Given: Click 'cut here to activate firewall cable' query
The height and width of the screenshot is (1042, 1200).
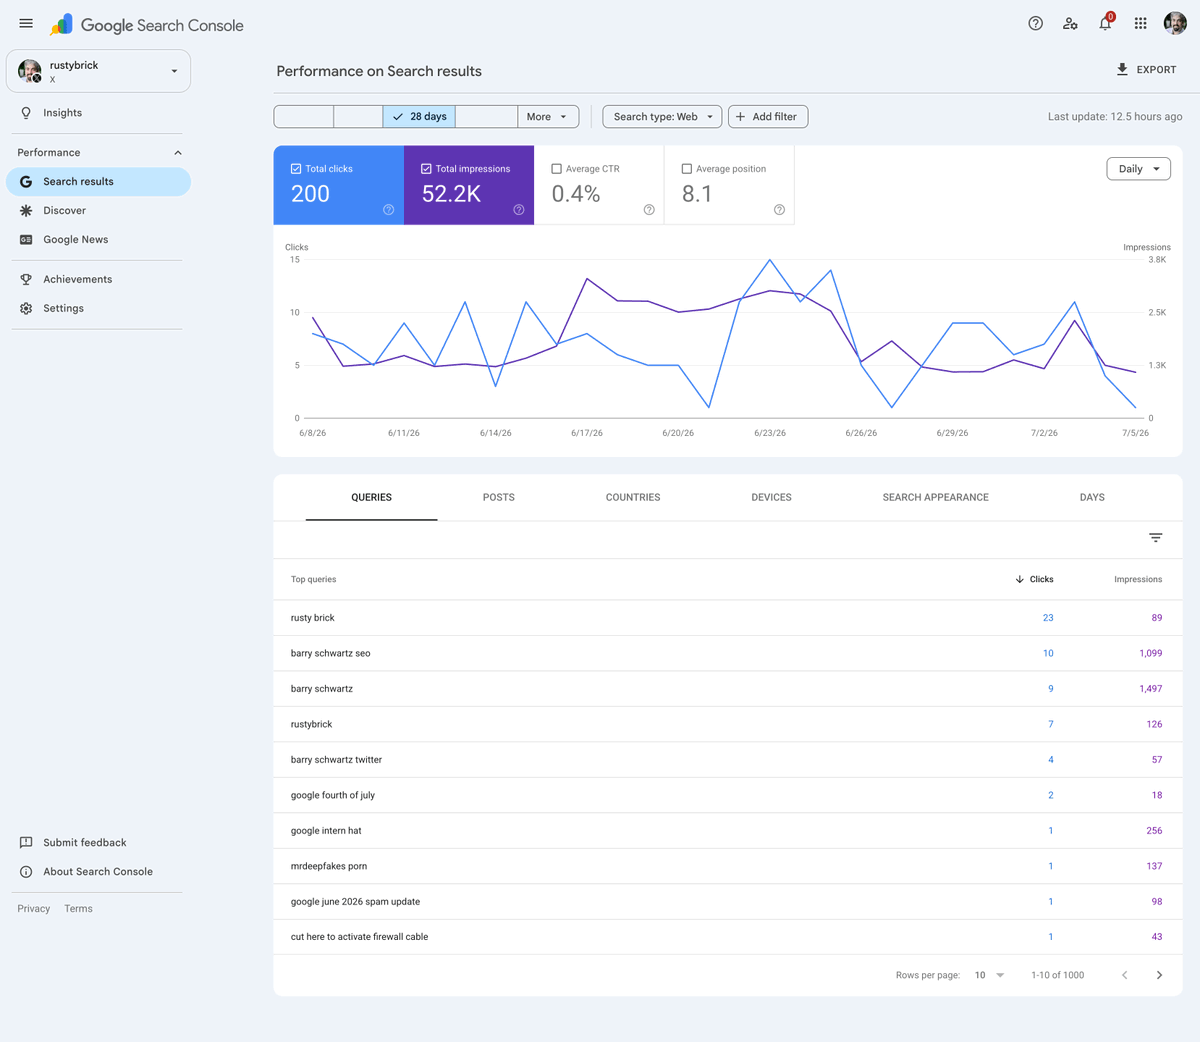Looking at the screenshot, I should [x=359, y=937].
